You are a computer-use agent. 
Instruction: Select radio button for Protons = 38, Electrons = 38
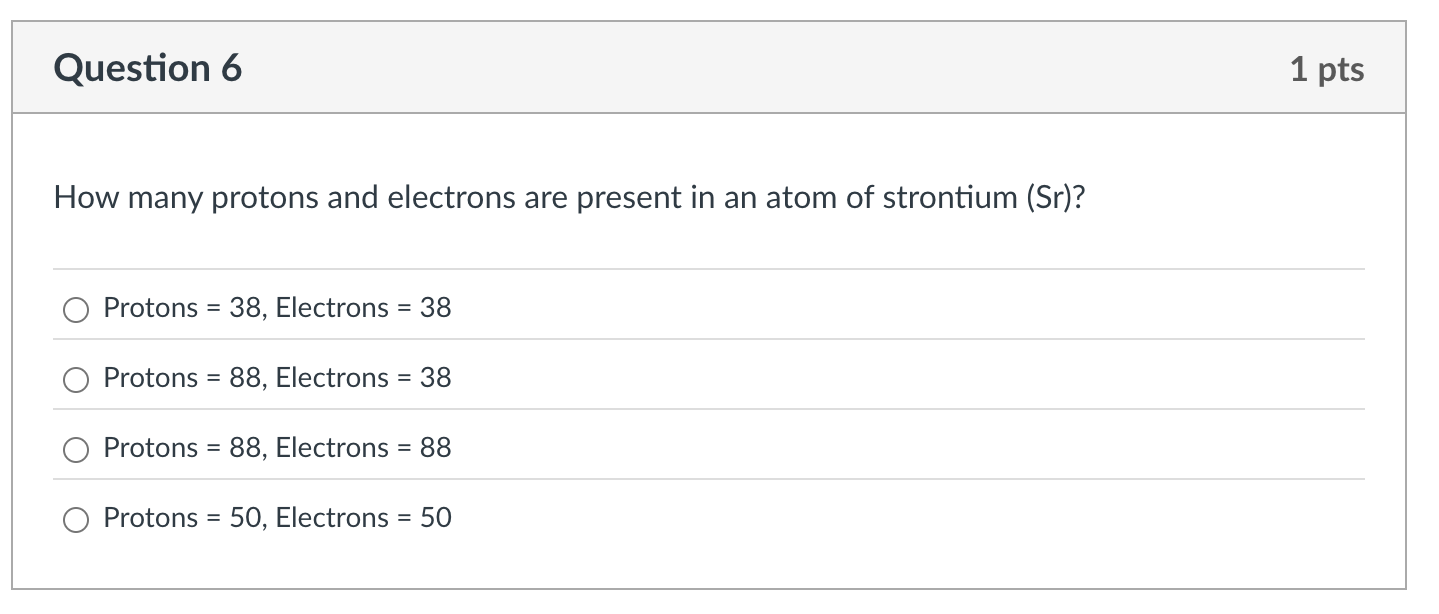(x=75, y=309)
